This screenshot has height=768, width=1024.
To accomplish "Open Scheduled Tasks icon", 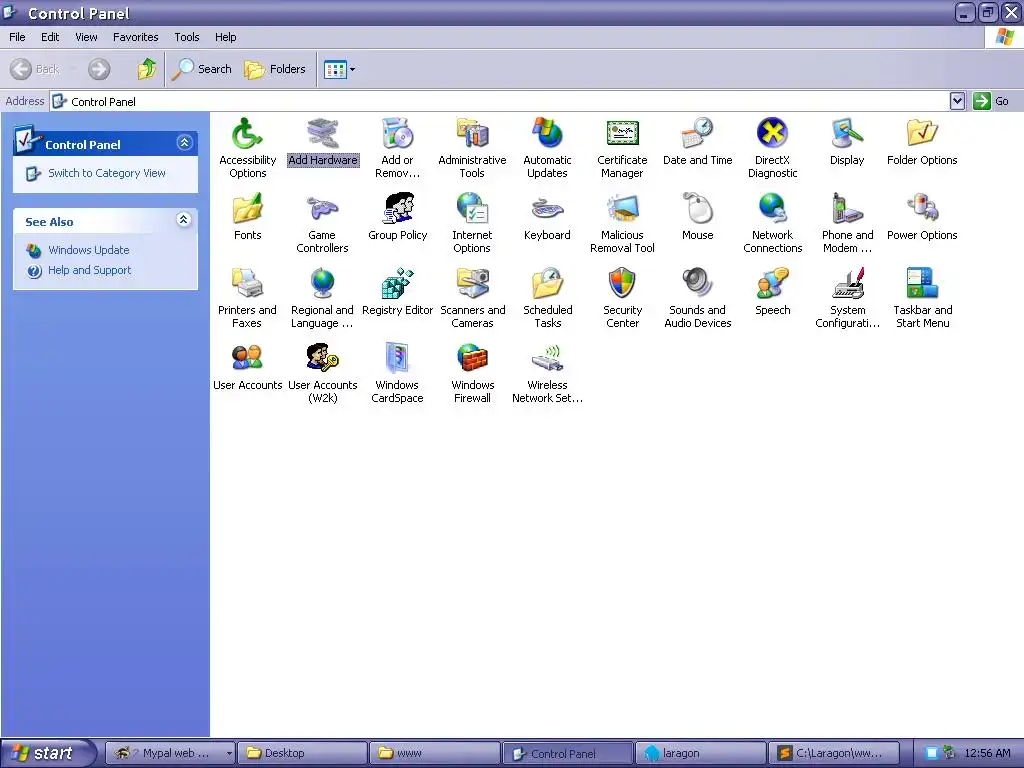I will [547, 284].
